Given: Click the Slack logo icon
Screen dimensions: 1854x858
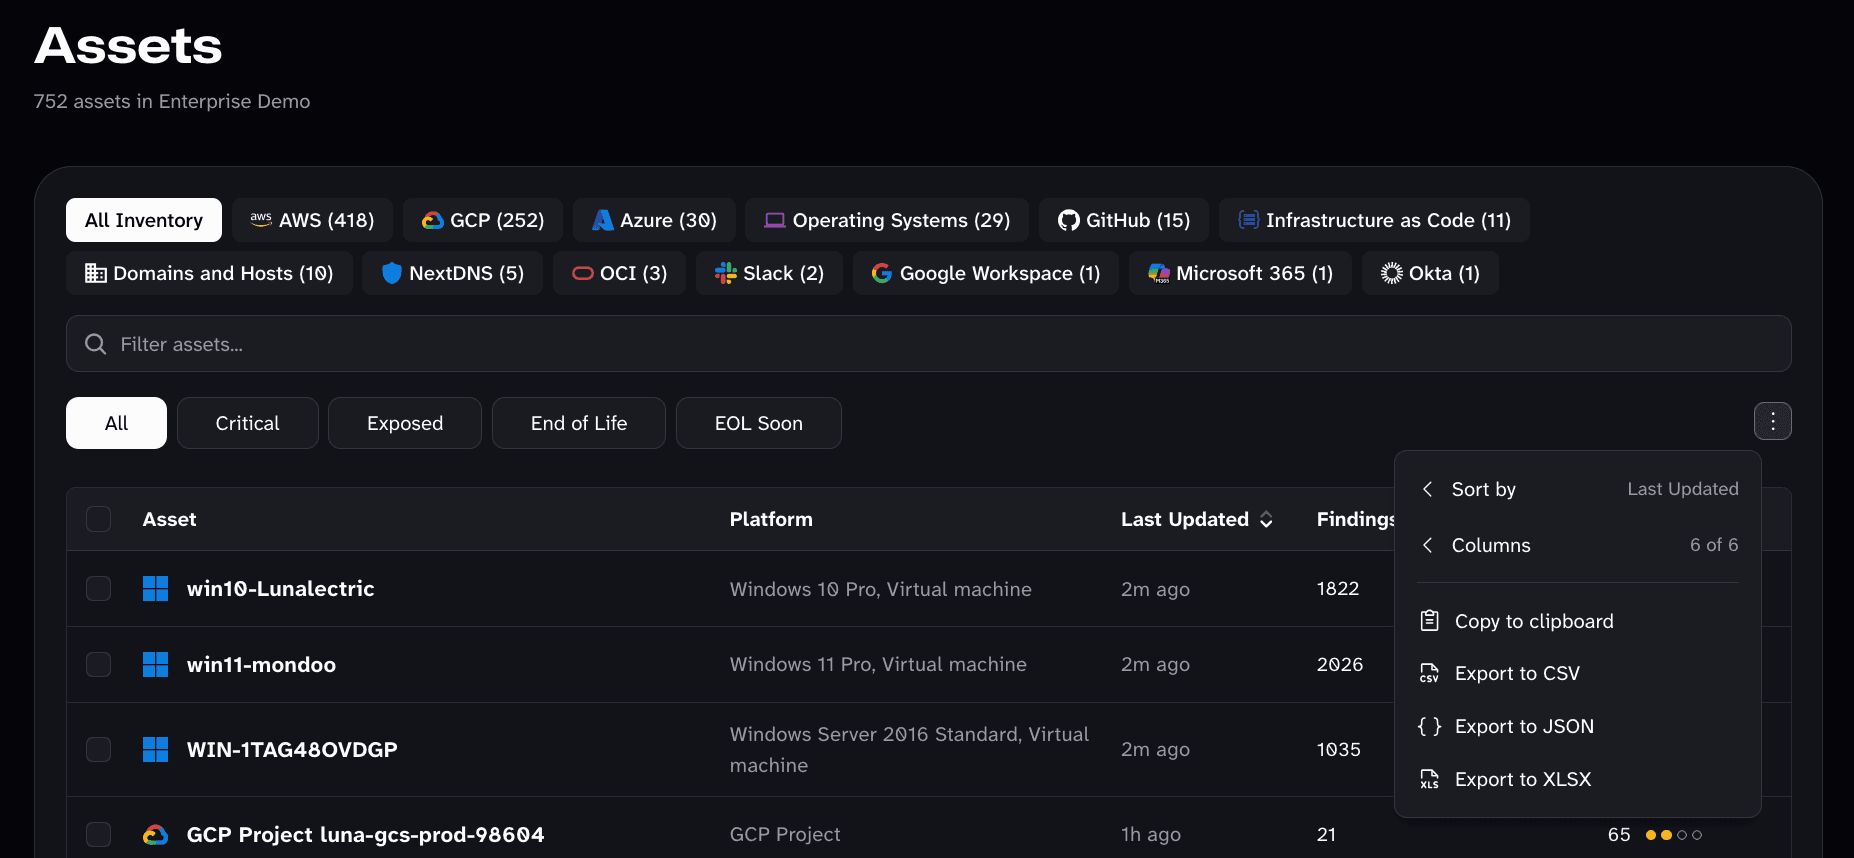Looking at the screenshot, I should (726, 273).
